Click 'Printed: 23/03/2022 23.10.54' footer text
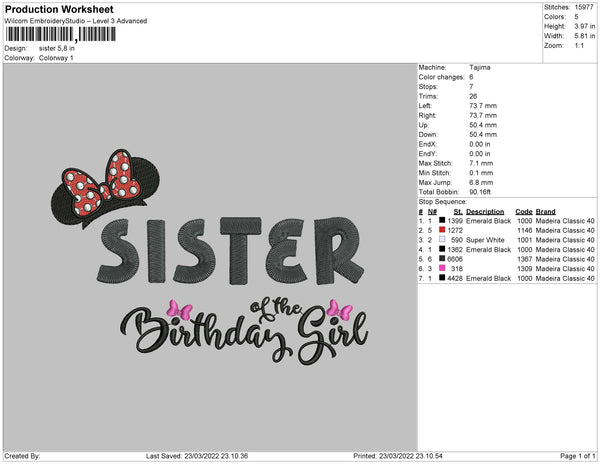This screenshot has width=600, height=464. click(398, 456)
